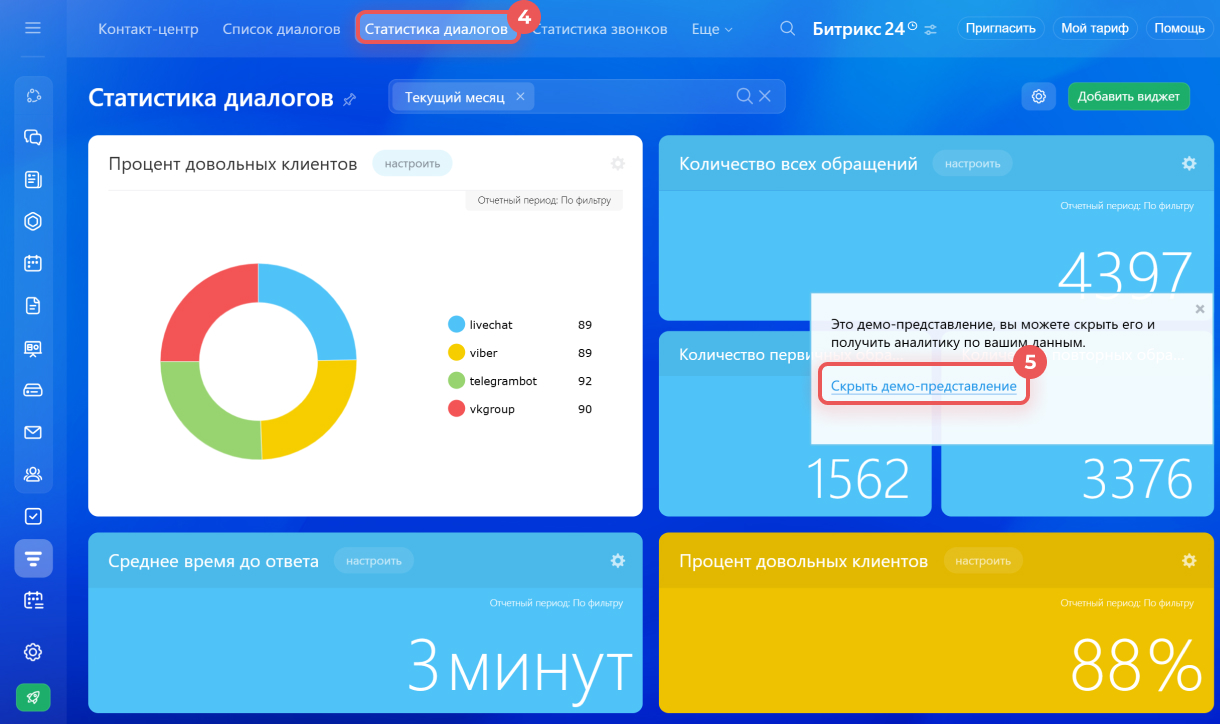Open the drive storage sidebar icon
This screenshot has height=724, width=1220.
(33, 390)
